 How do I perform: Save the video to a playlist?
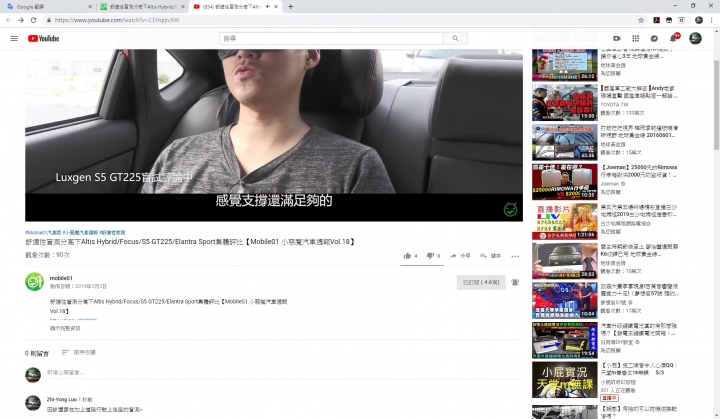pyautogui.click(x=490, y=256)
